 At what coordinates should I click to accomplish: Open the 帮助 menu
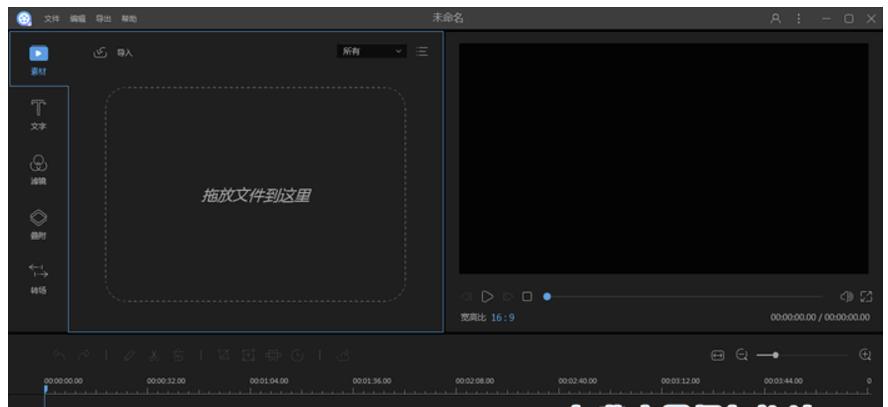click(129, 19)
